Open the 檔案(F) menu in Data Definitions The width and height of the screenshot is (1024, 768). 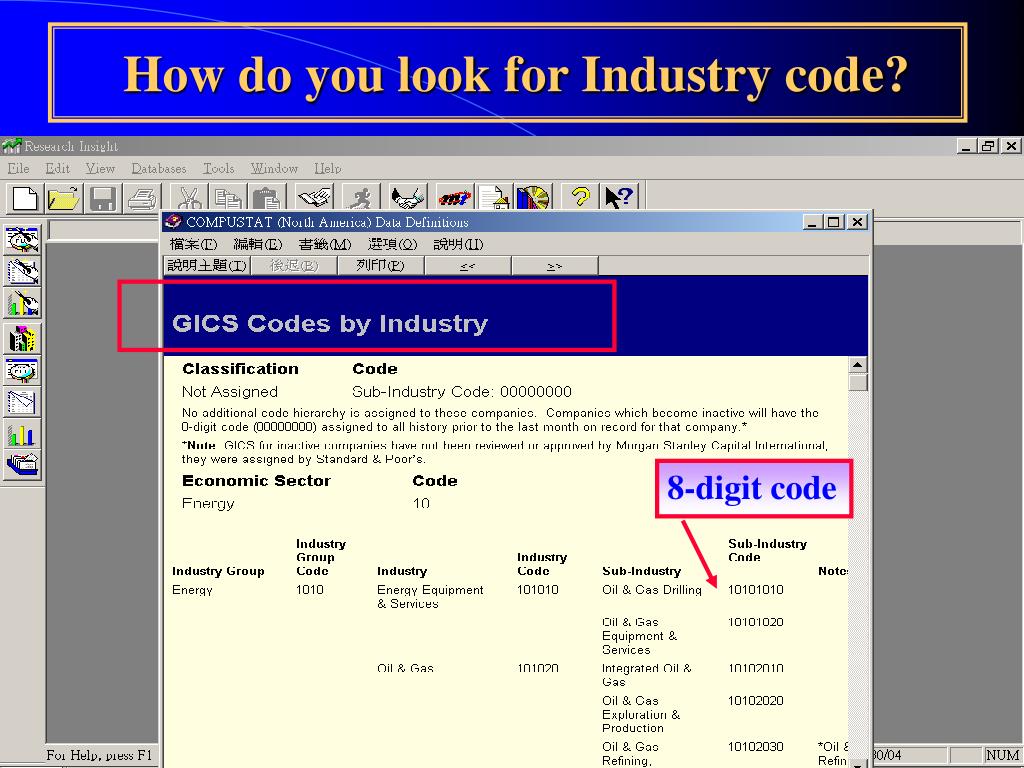[193, 244]
